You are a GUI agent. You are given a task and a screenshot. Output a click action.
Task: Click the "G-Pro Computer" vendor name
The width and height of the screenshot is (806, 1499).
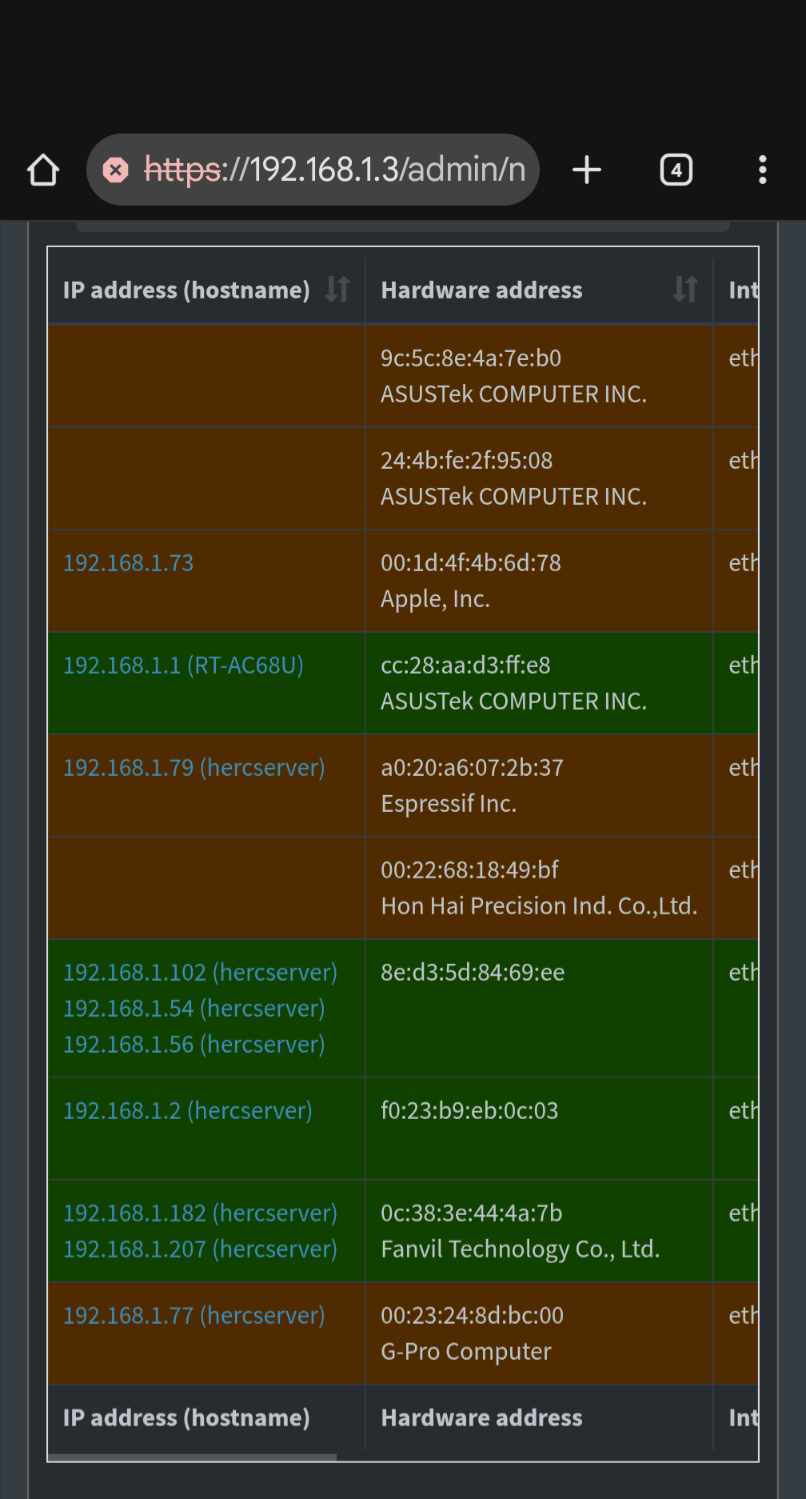point(466,1351)
